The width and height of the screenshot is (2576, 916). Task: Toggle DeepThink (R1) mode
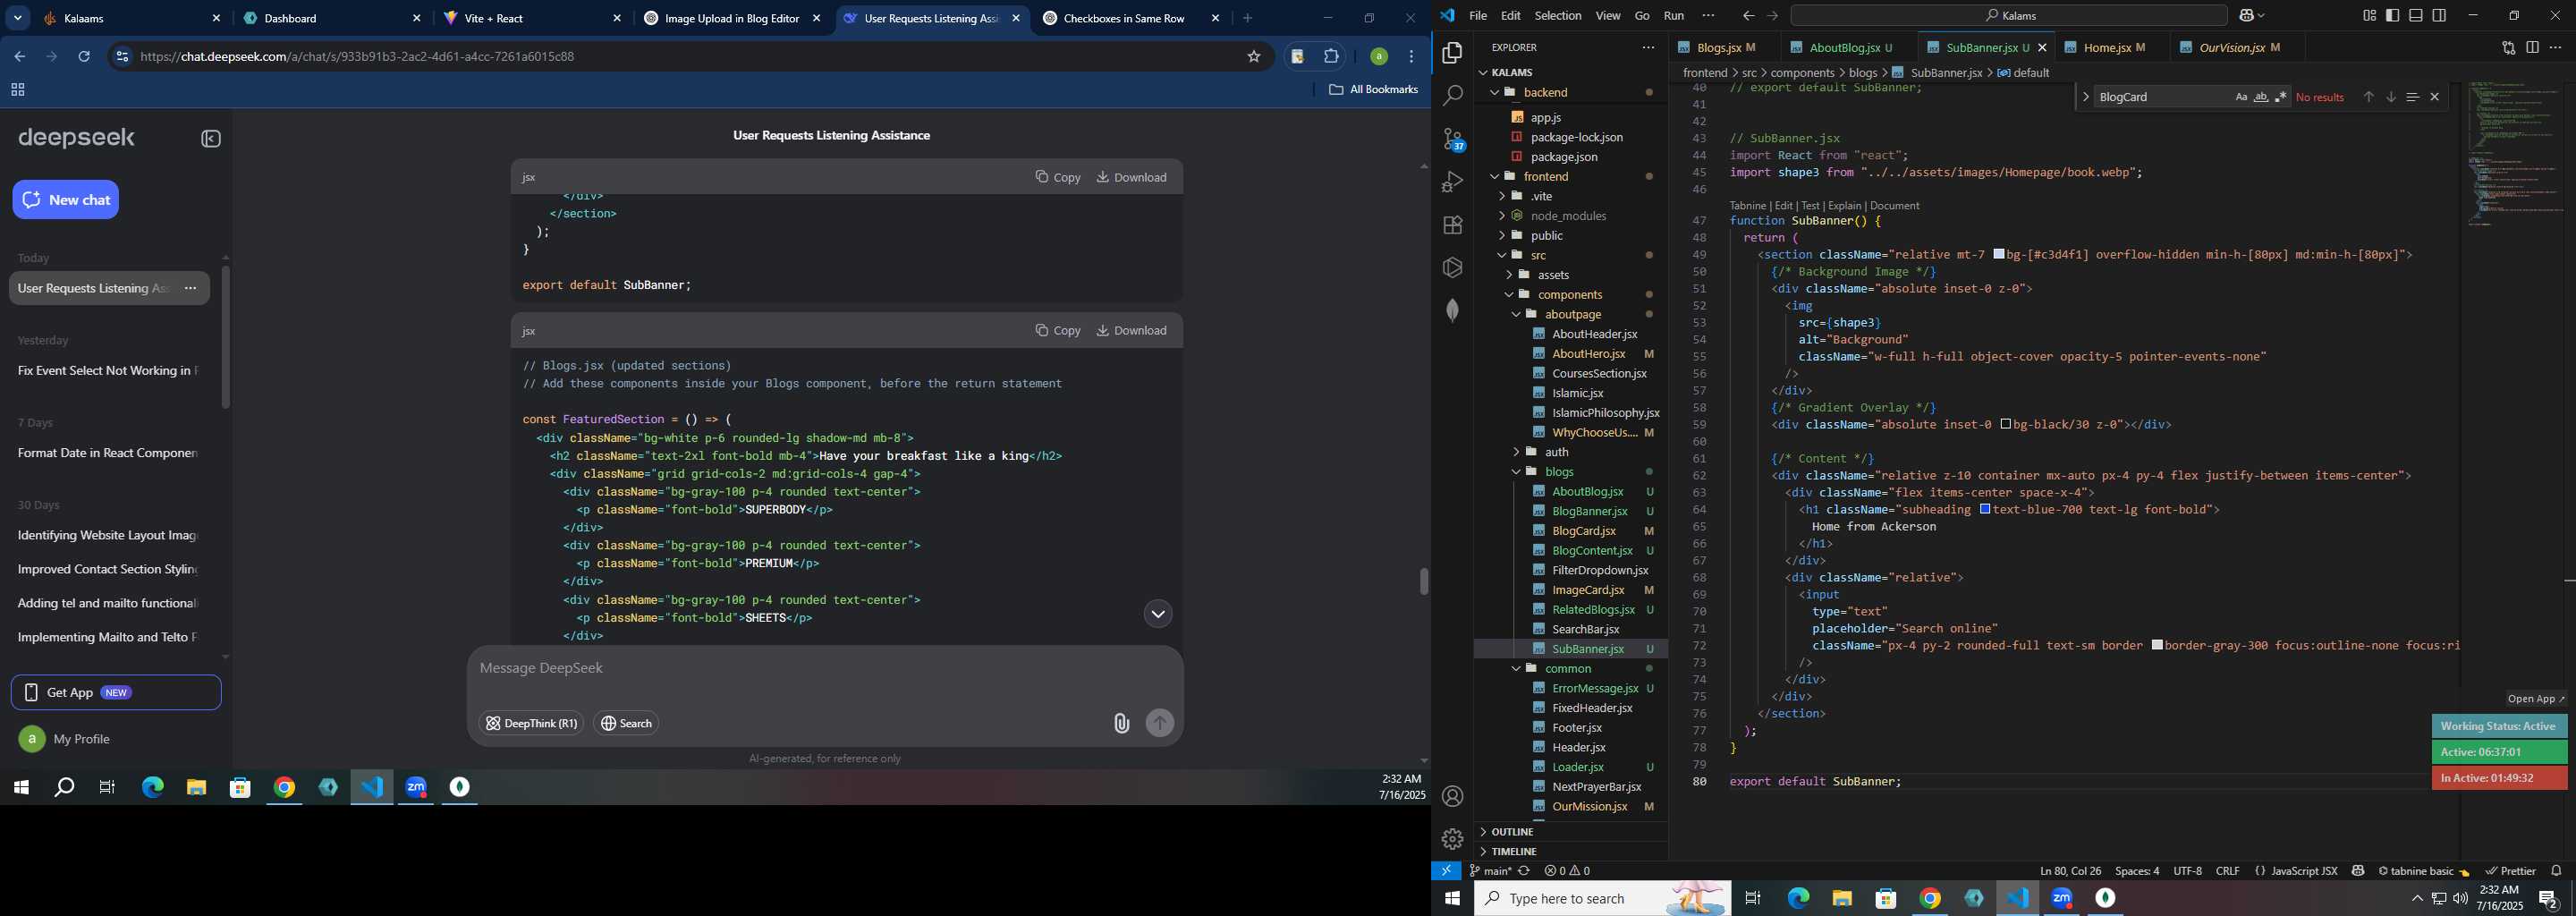point(531,723)
